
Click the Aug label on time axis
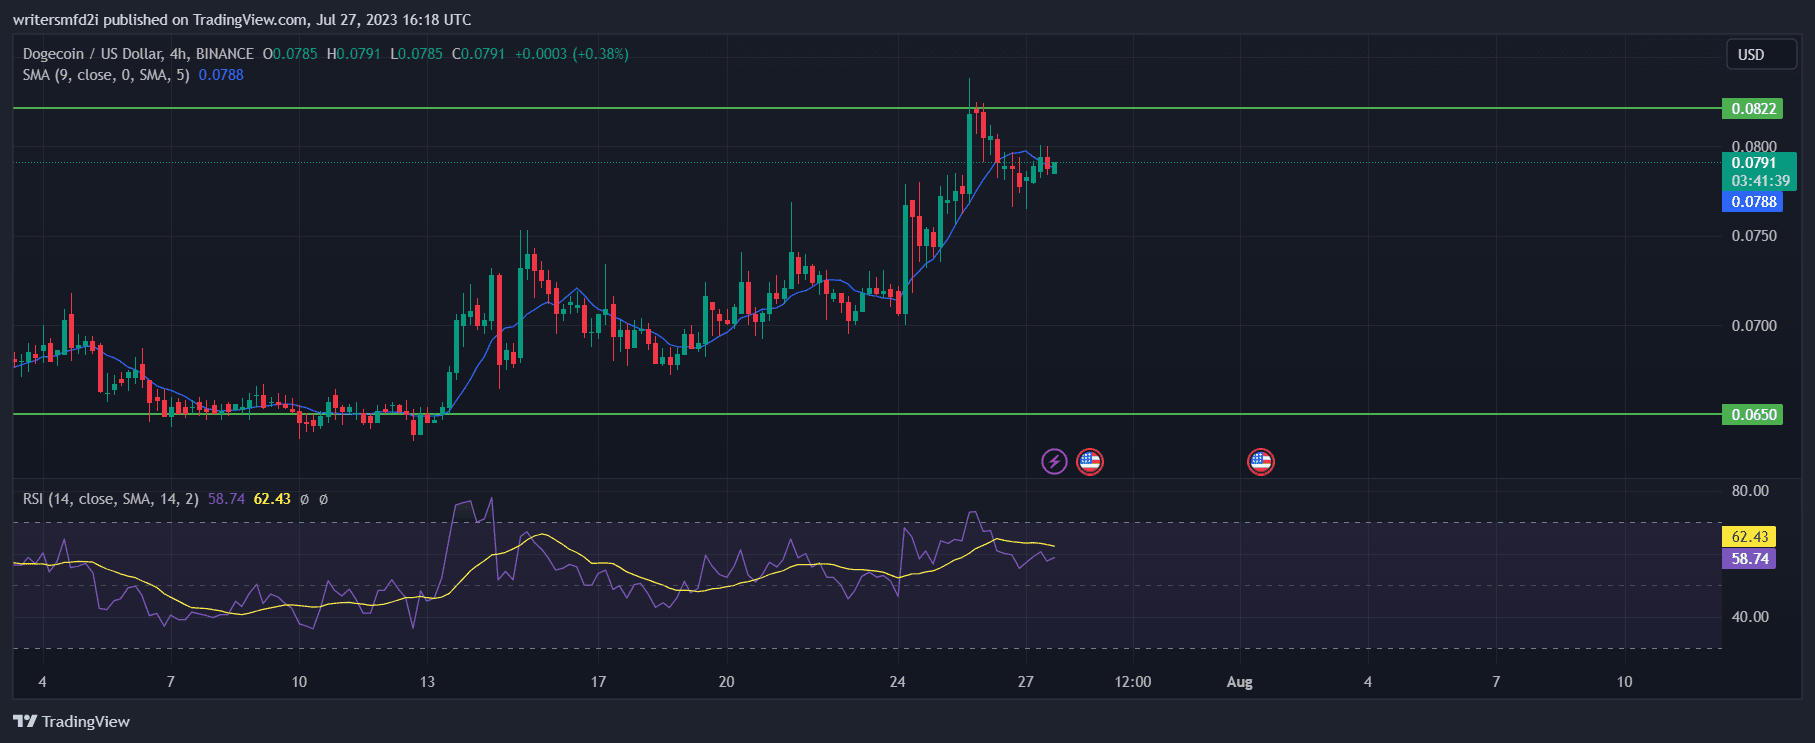[x=1239, y=682]
